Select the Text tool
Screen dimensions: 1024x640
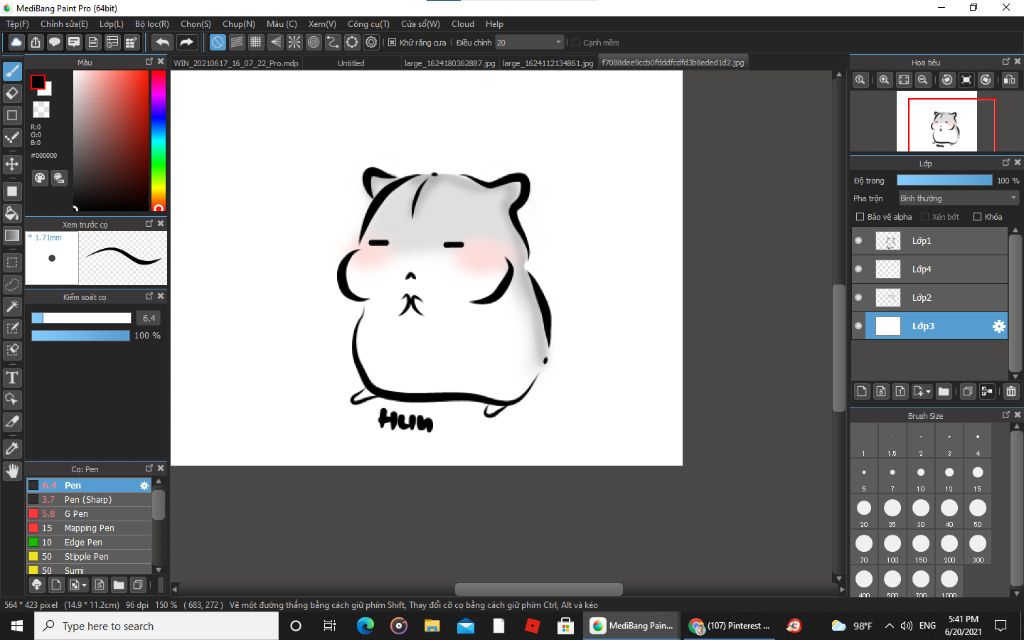click(12, 377)
